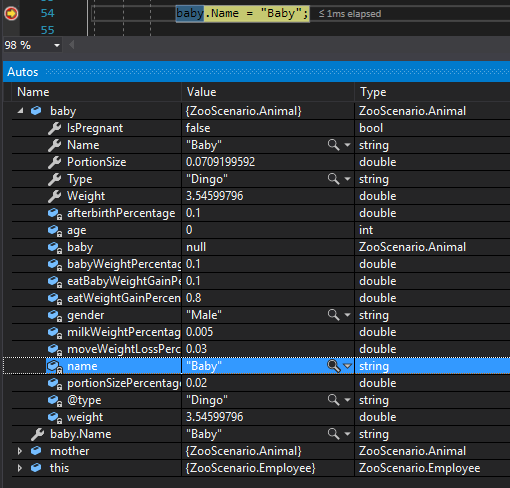Click the wrench icon for Type property

(x=54, y=179)
